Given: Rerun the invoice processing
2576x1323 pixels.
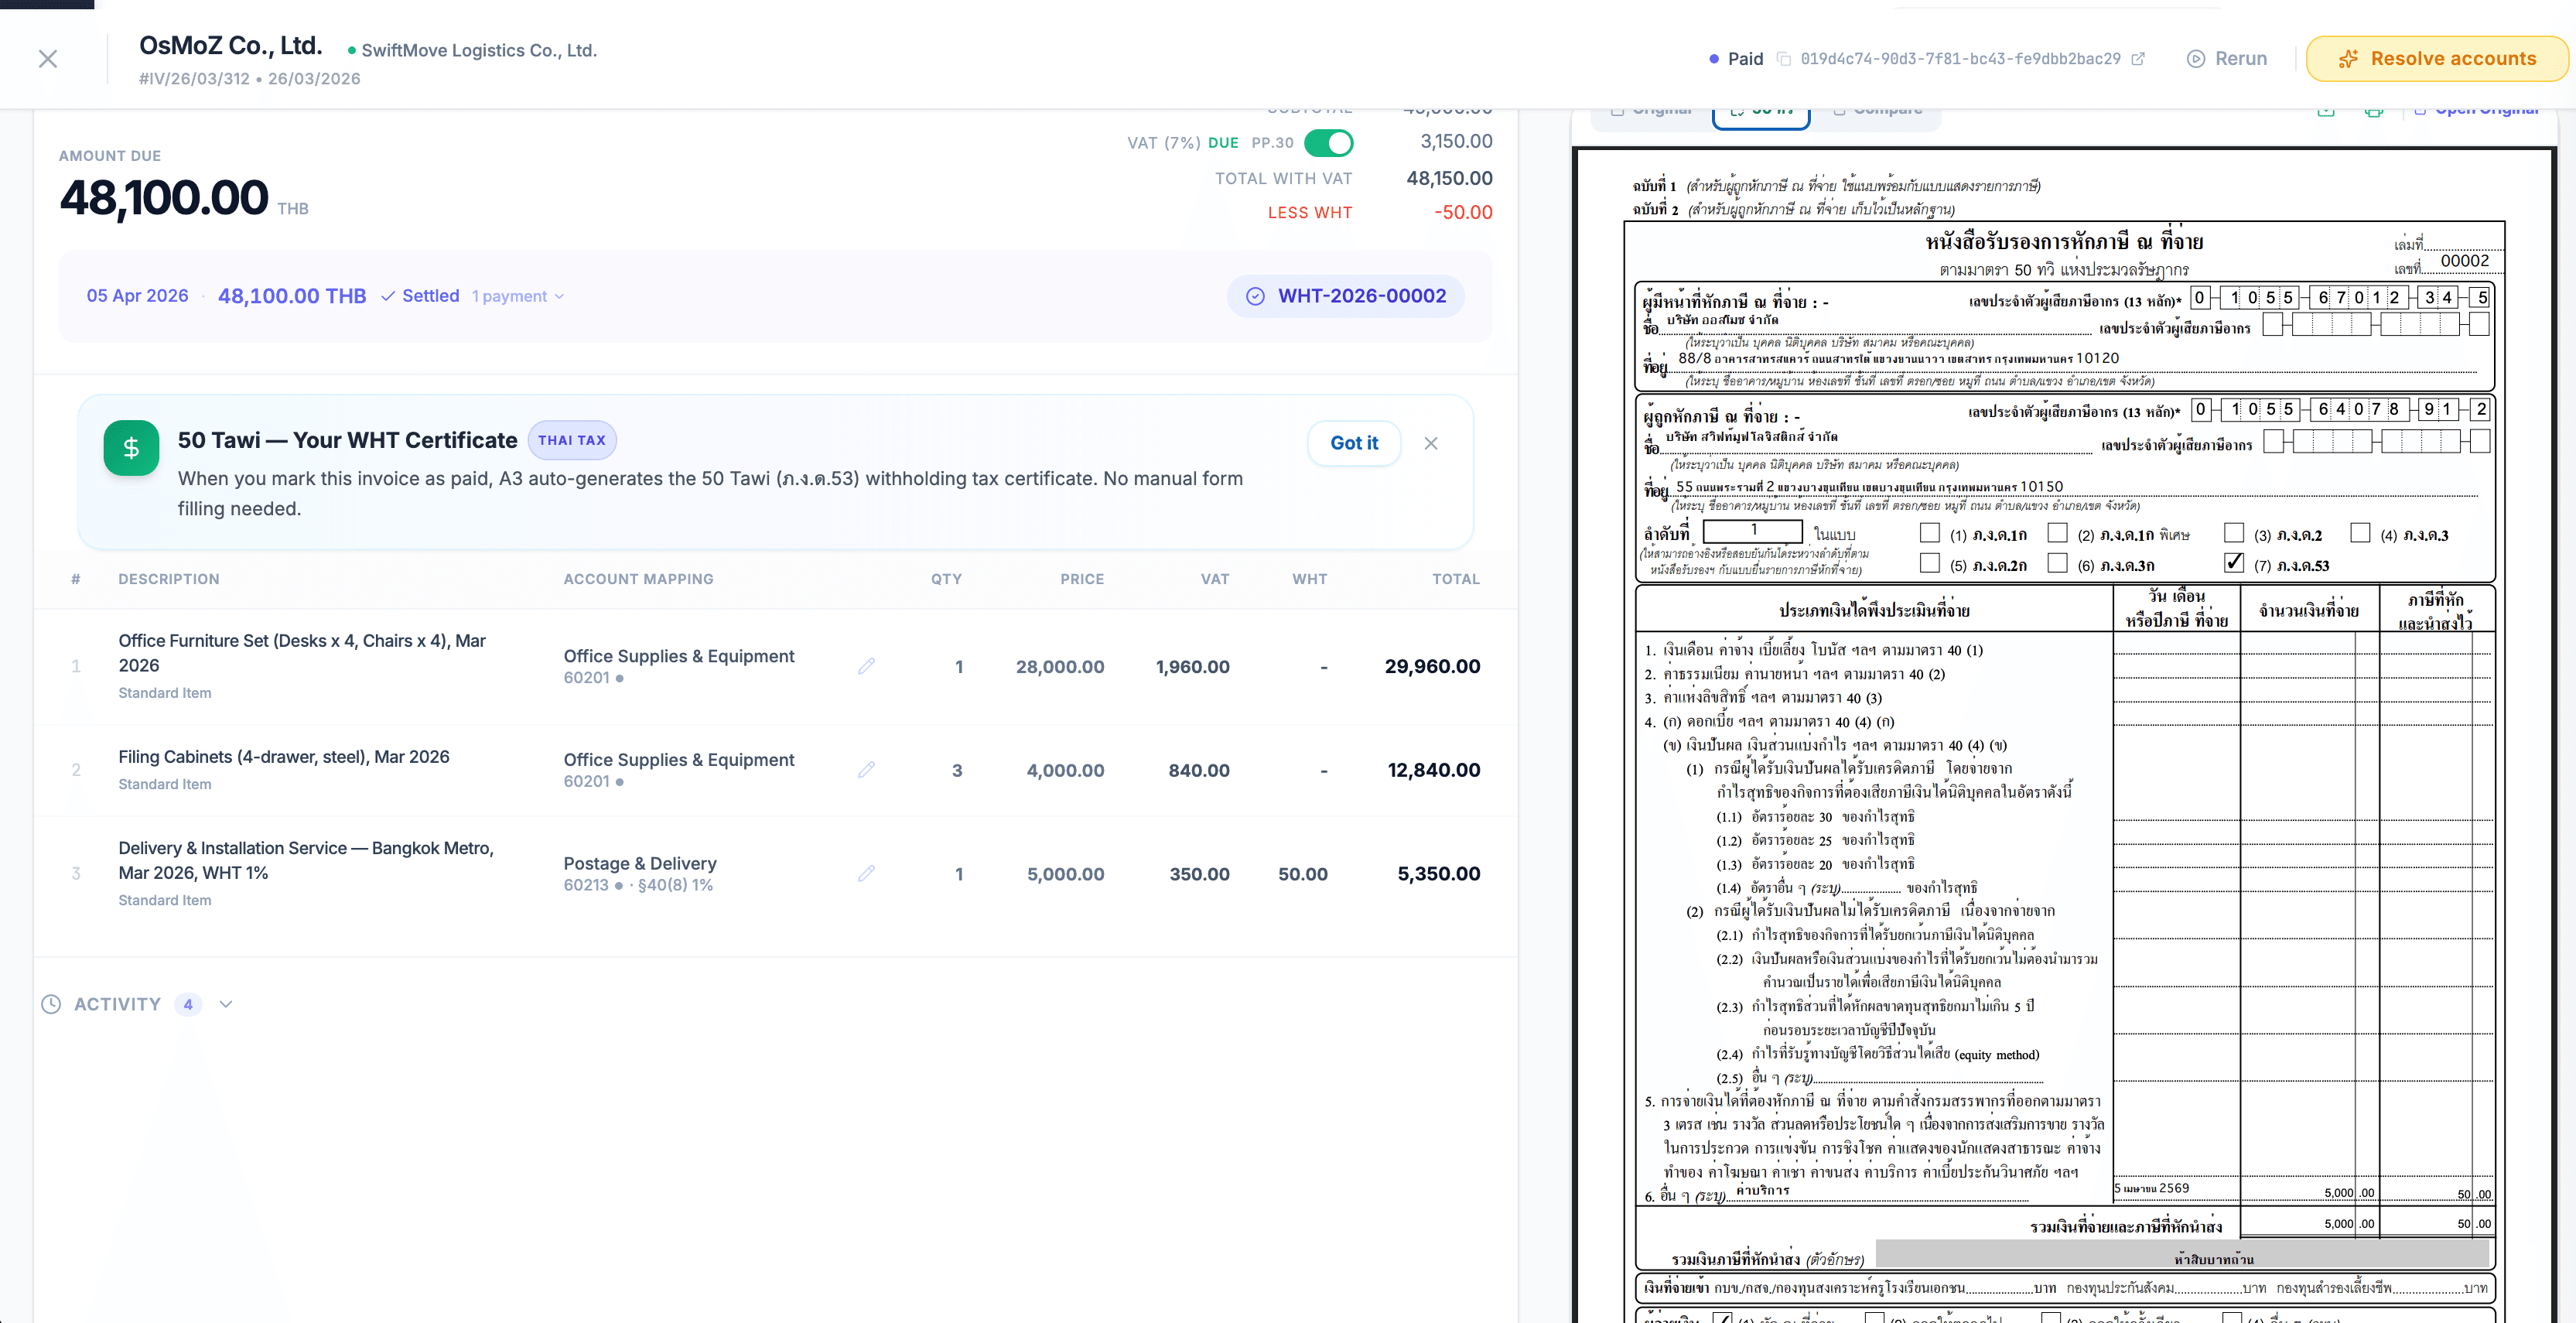Looking at the screenshot, I should 2227,59.
